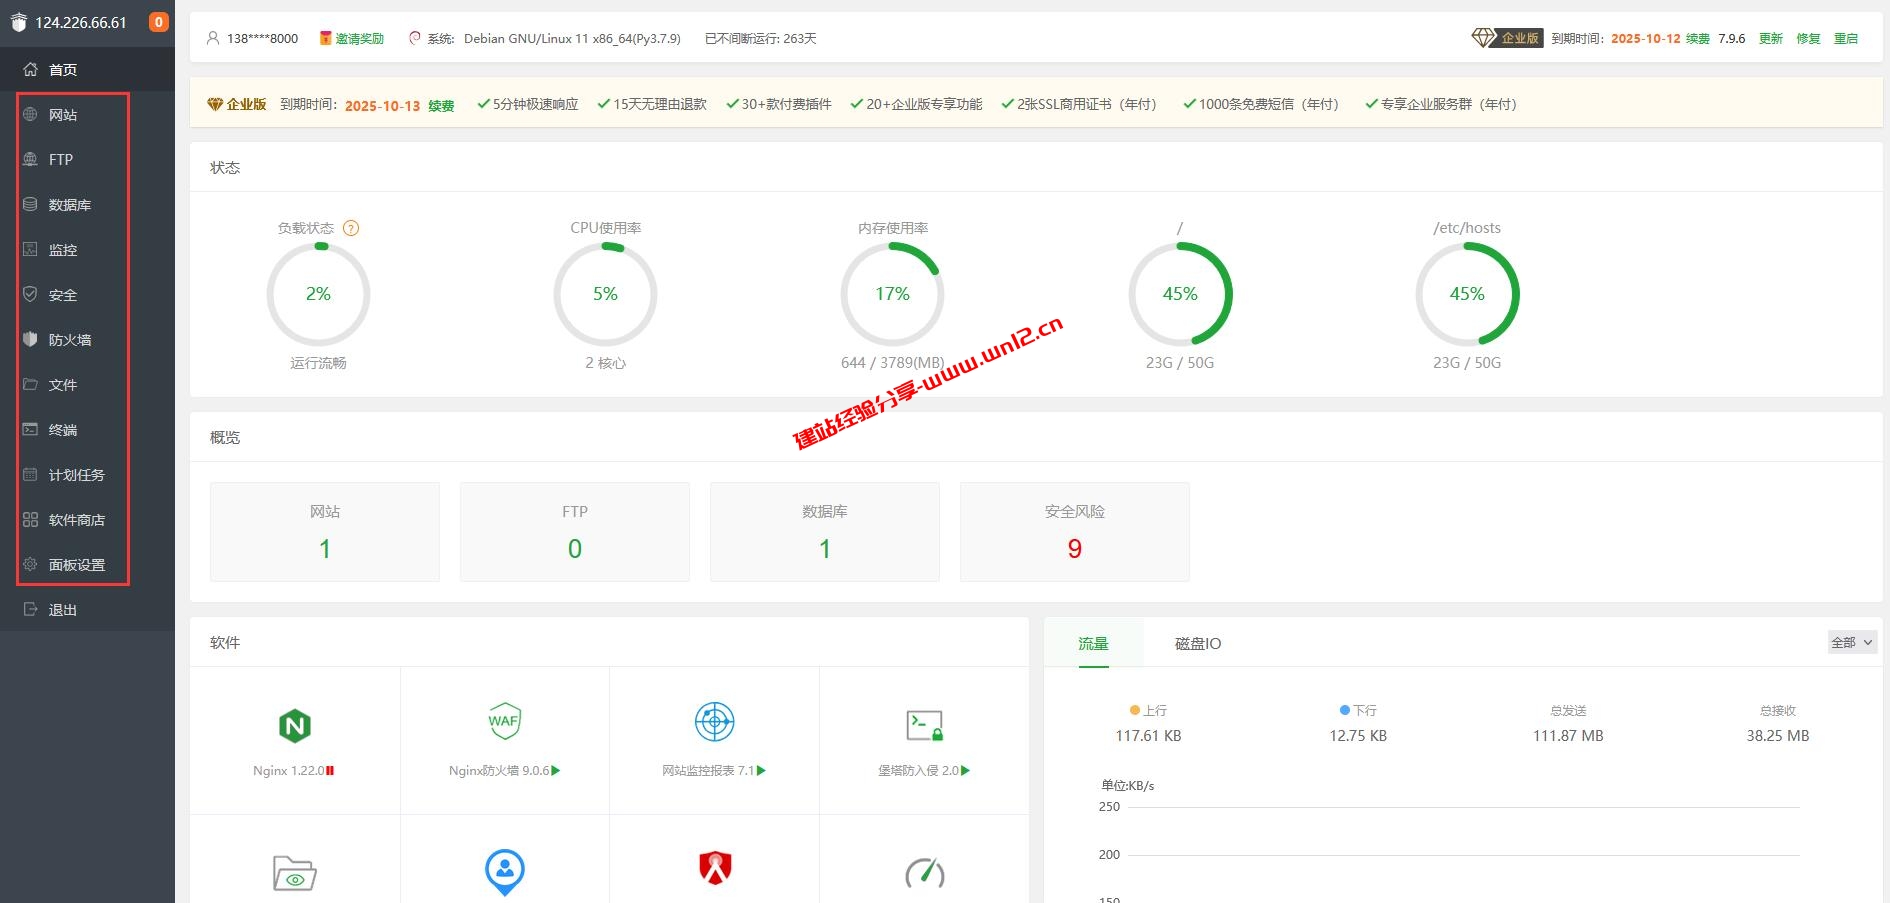Viewport: 1890px width, 903px height.
Task: Click the red shield software icon
Action: (714, 868)
